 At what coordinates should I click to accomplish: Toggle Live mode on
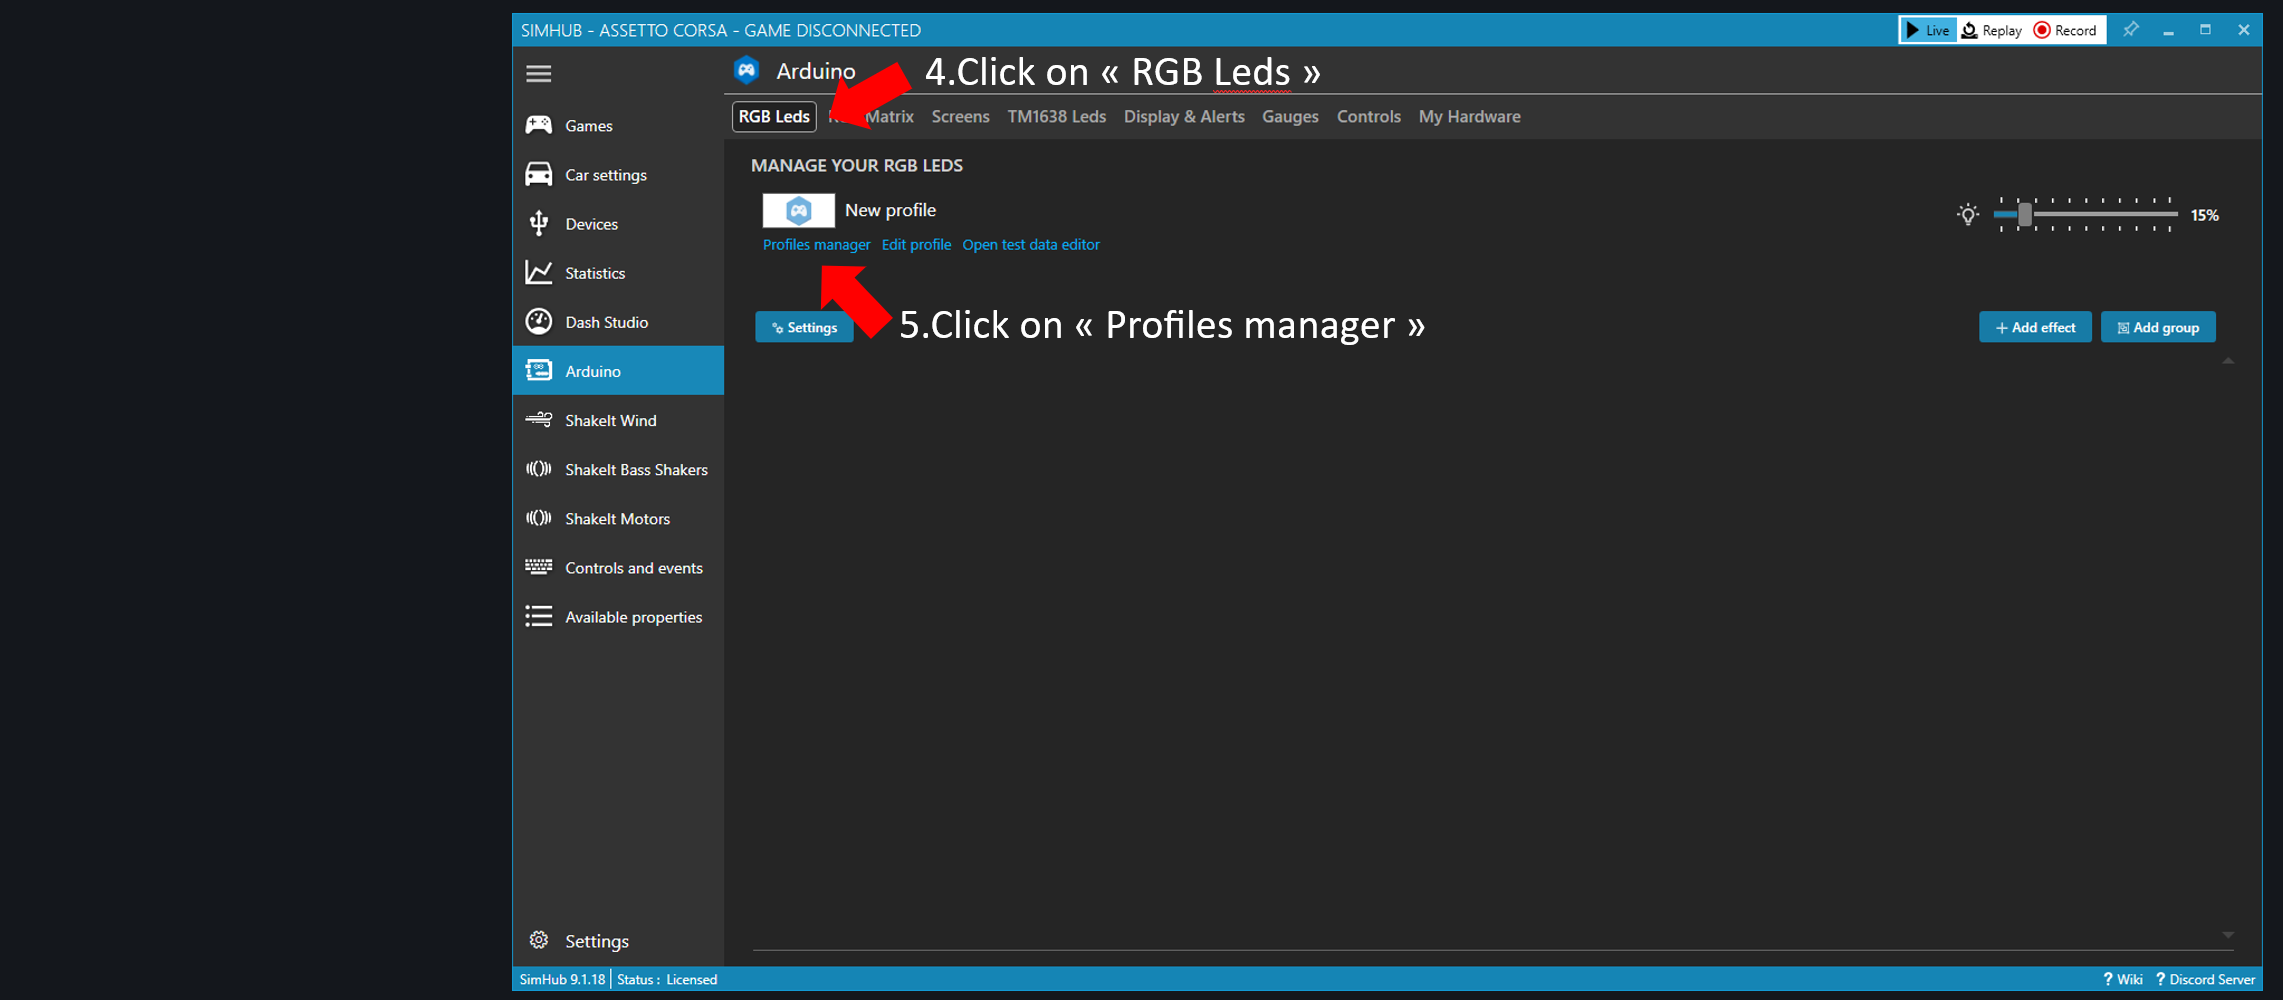[x=1927, y=30]
